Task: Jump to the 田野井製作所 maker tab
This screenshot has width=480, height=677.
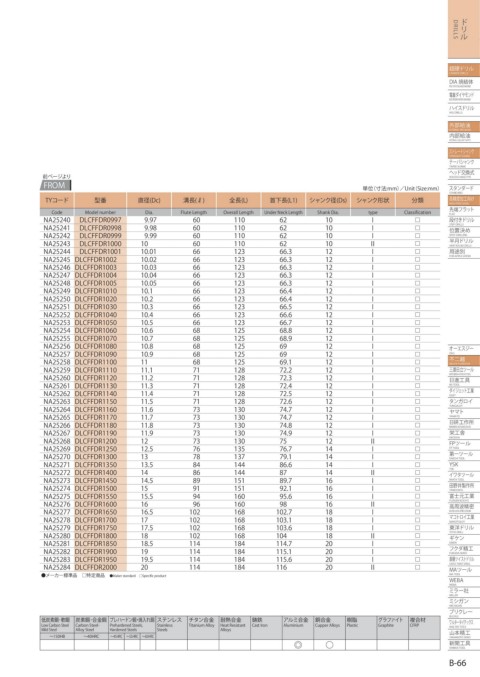Action: click(464, 487)
